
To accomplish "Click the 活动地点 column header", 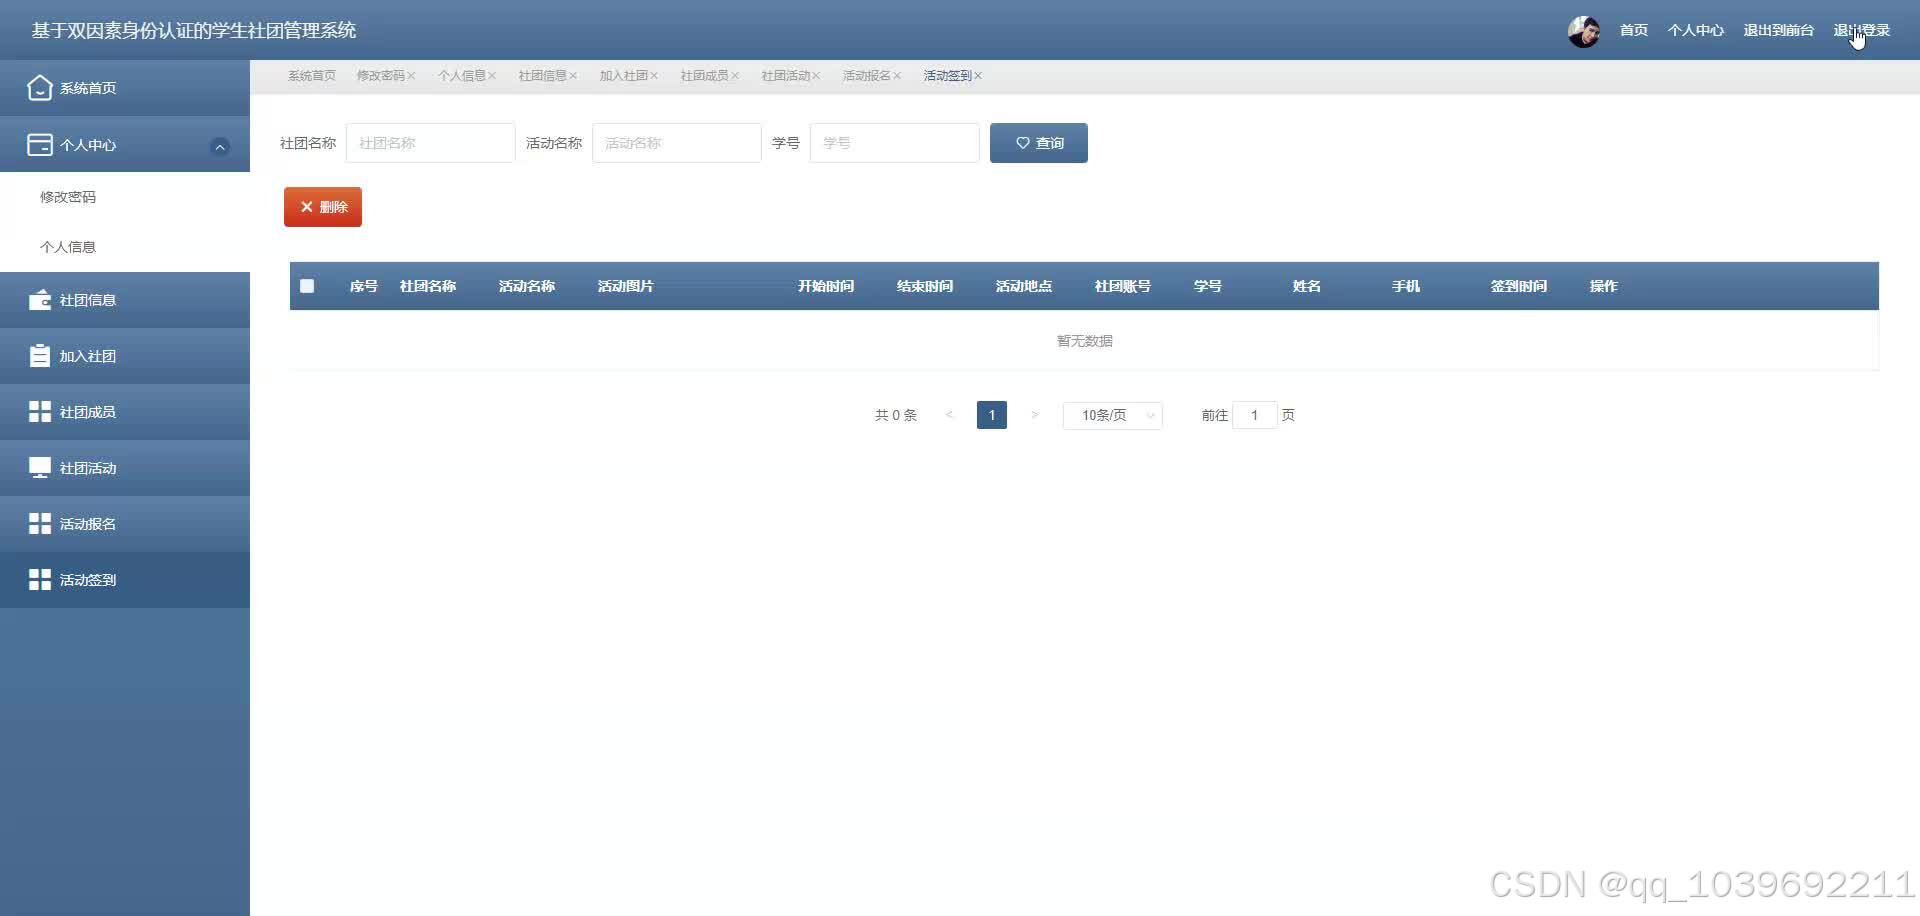I will coord(1024,287).
